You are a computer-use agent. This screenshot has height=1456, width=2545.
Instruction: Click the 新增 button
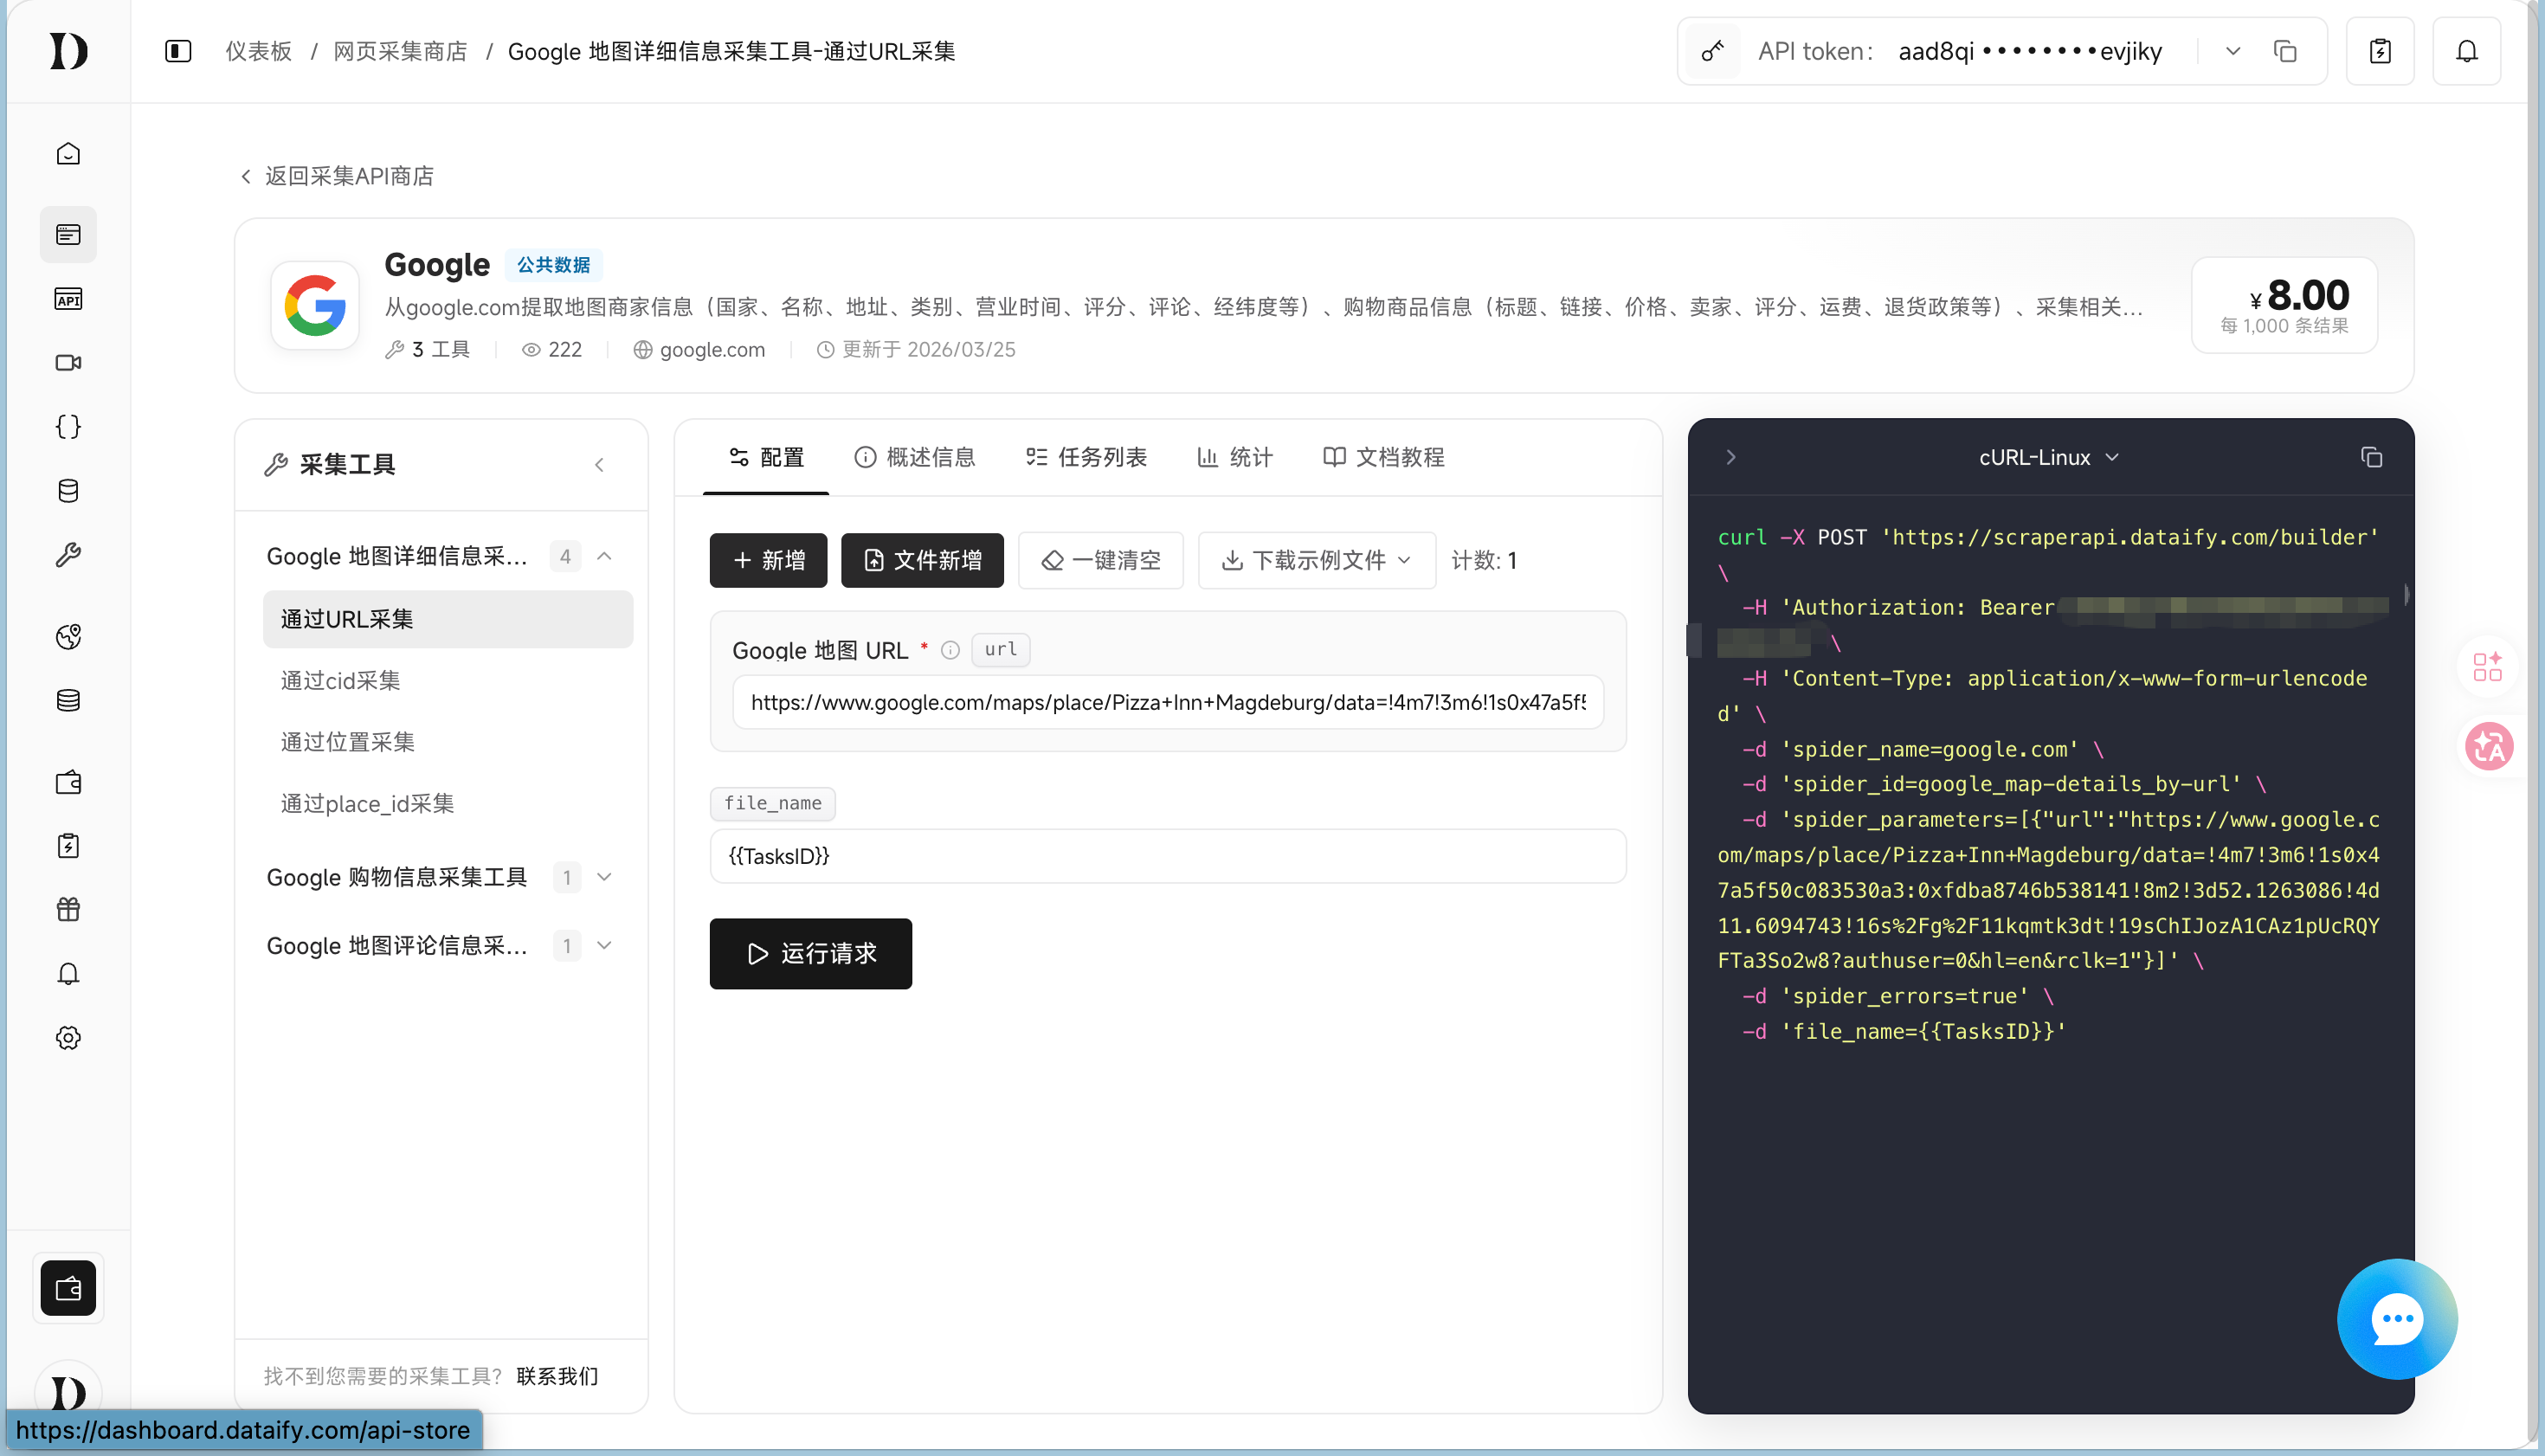coord(768,560)
